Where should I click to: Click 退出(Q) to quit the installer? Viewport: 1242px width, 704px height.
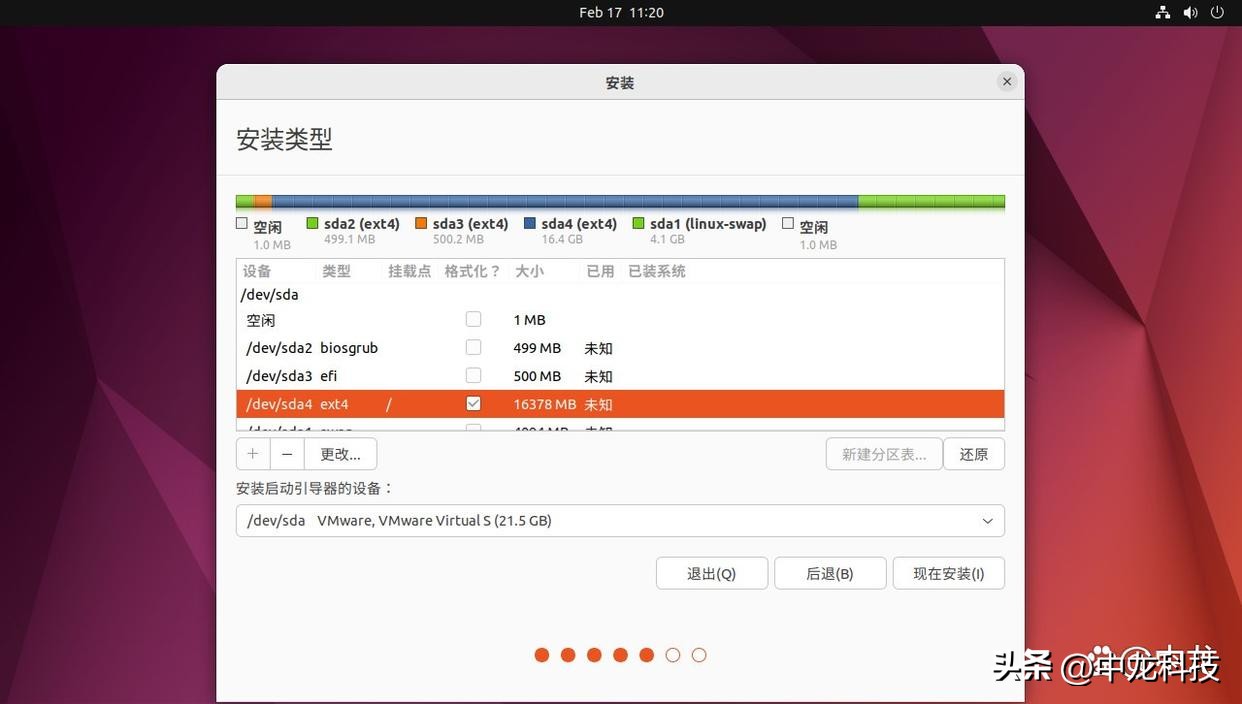pos(711,573)
